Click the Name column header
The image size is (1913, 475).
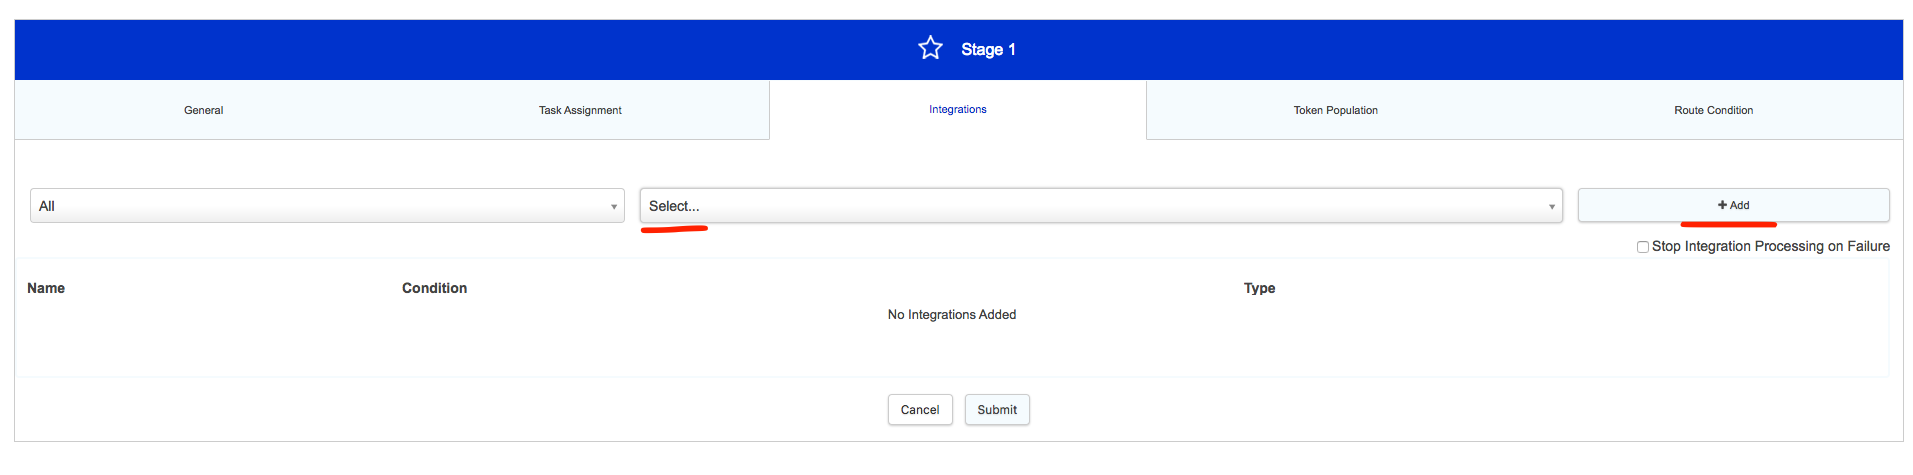coord(46,288)
